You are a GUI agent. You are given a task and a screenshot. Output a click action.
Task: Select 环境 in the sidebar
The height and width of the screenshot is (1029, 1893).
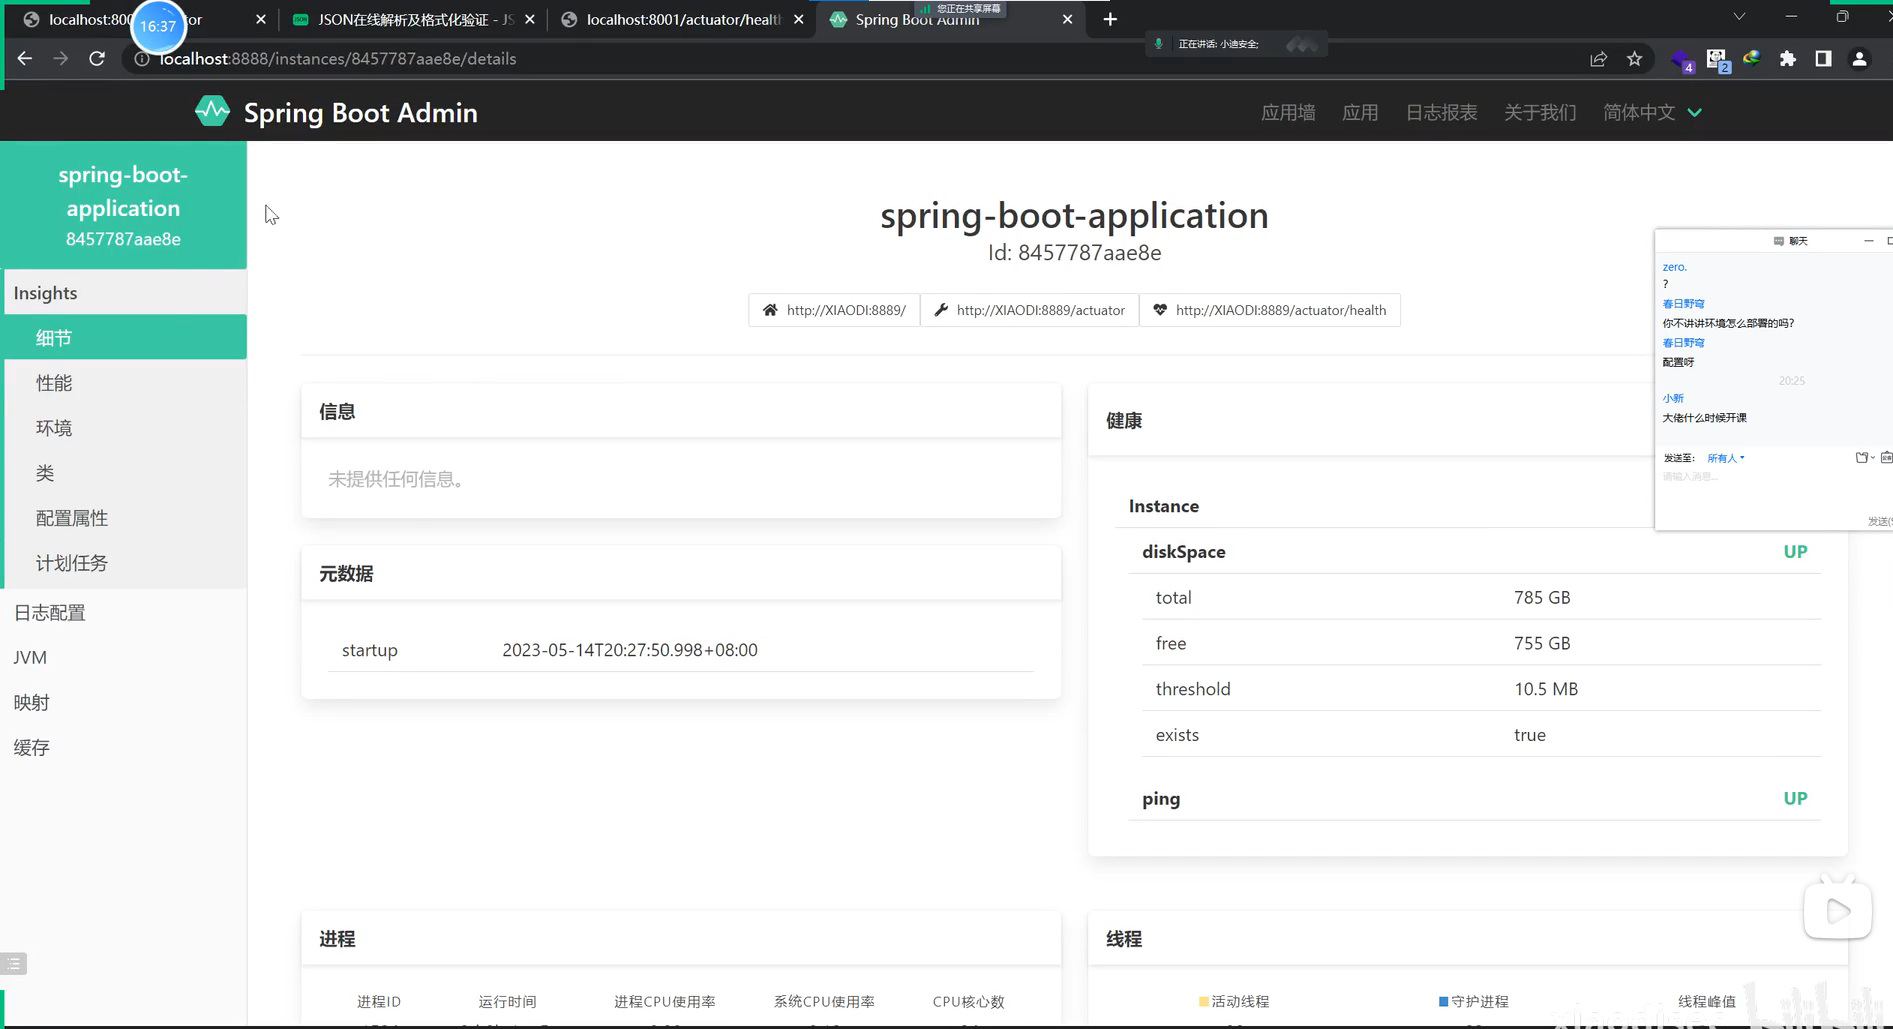coord(125,428)
